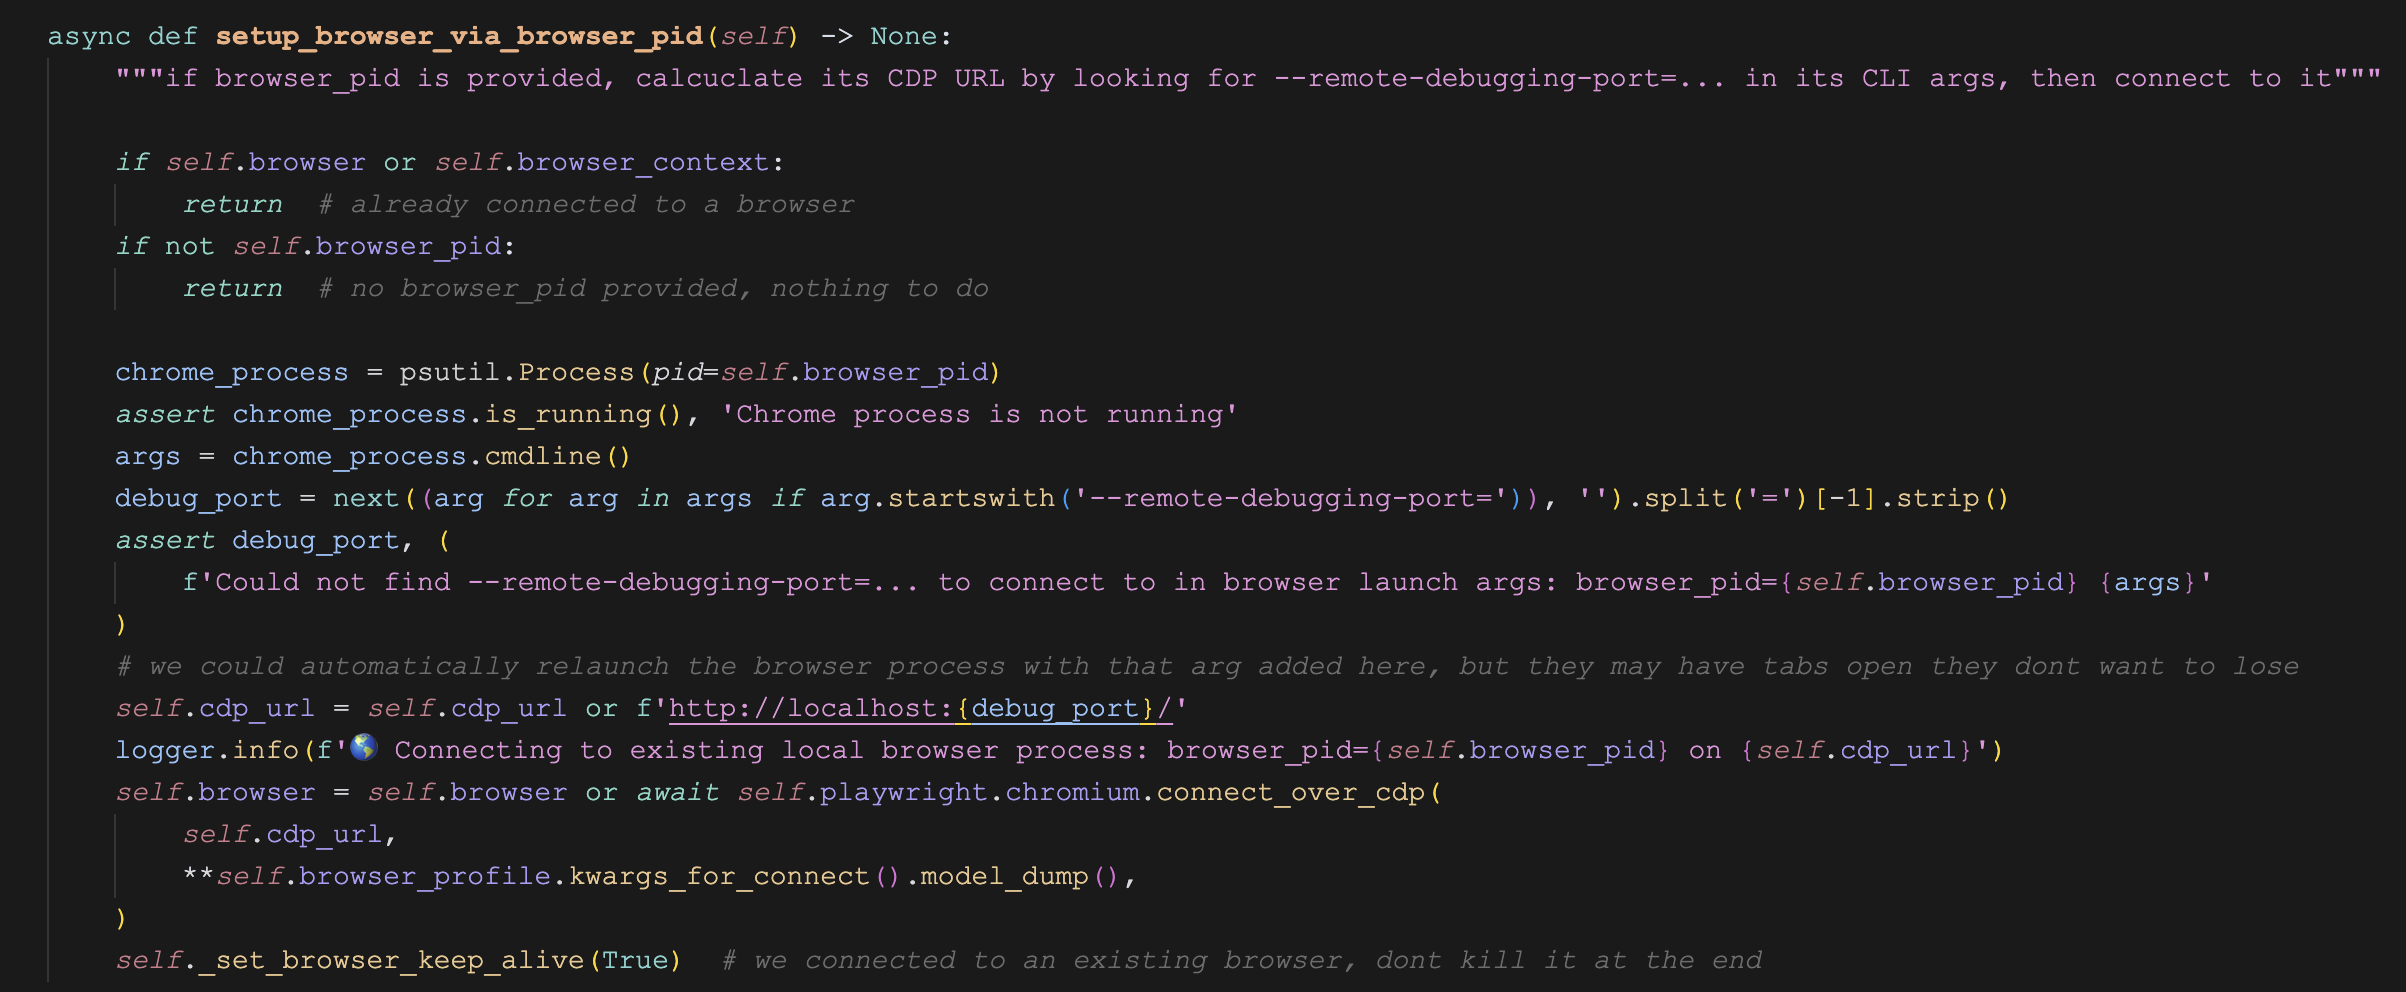Click the 'model_dump' method call
2406x992 pixels.
pos(1004,876)
